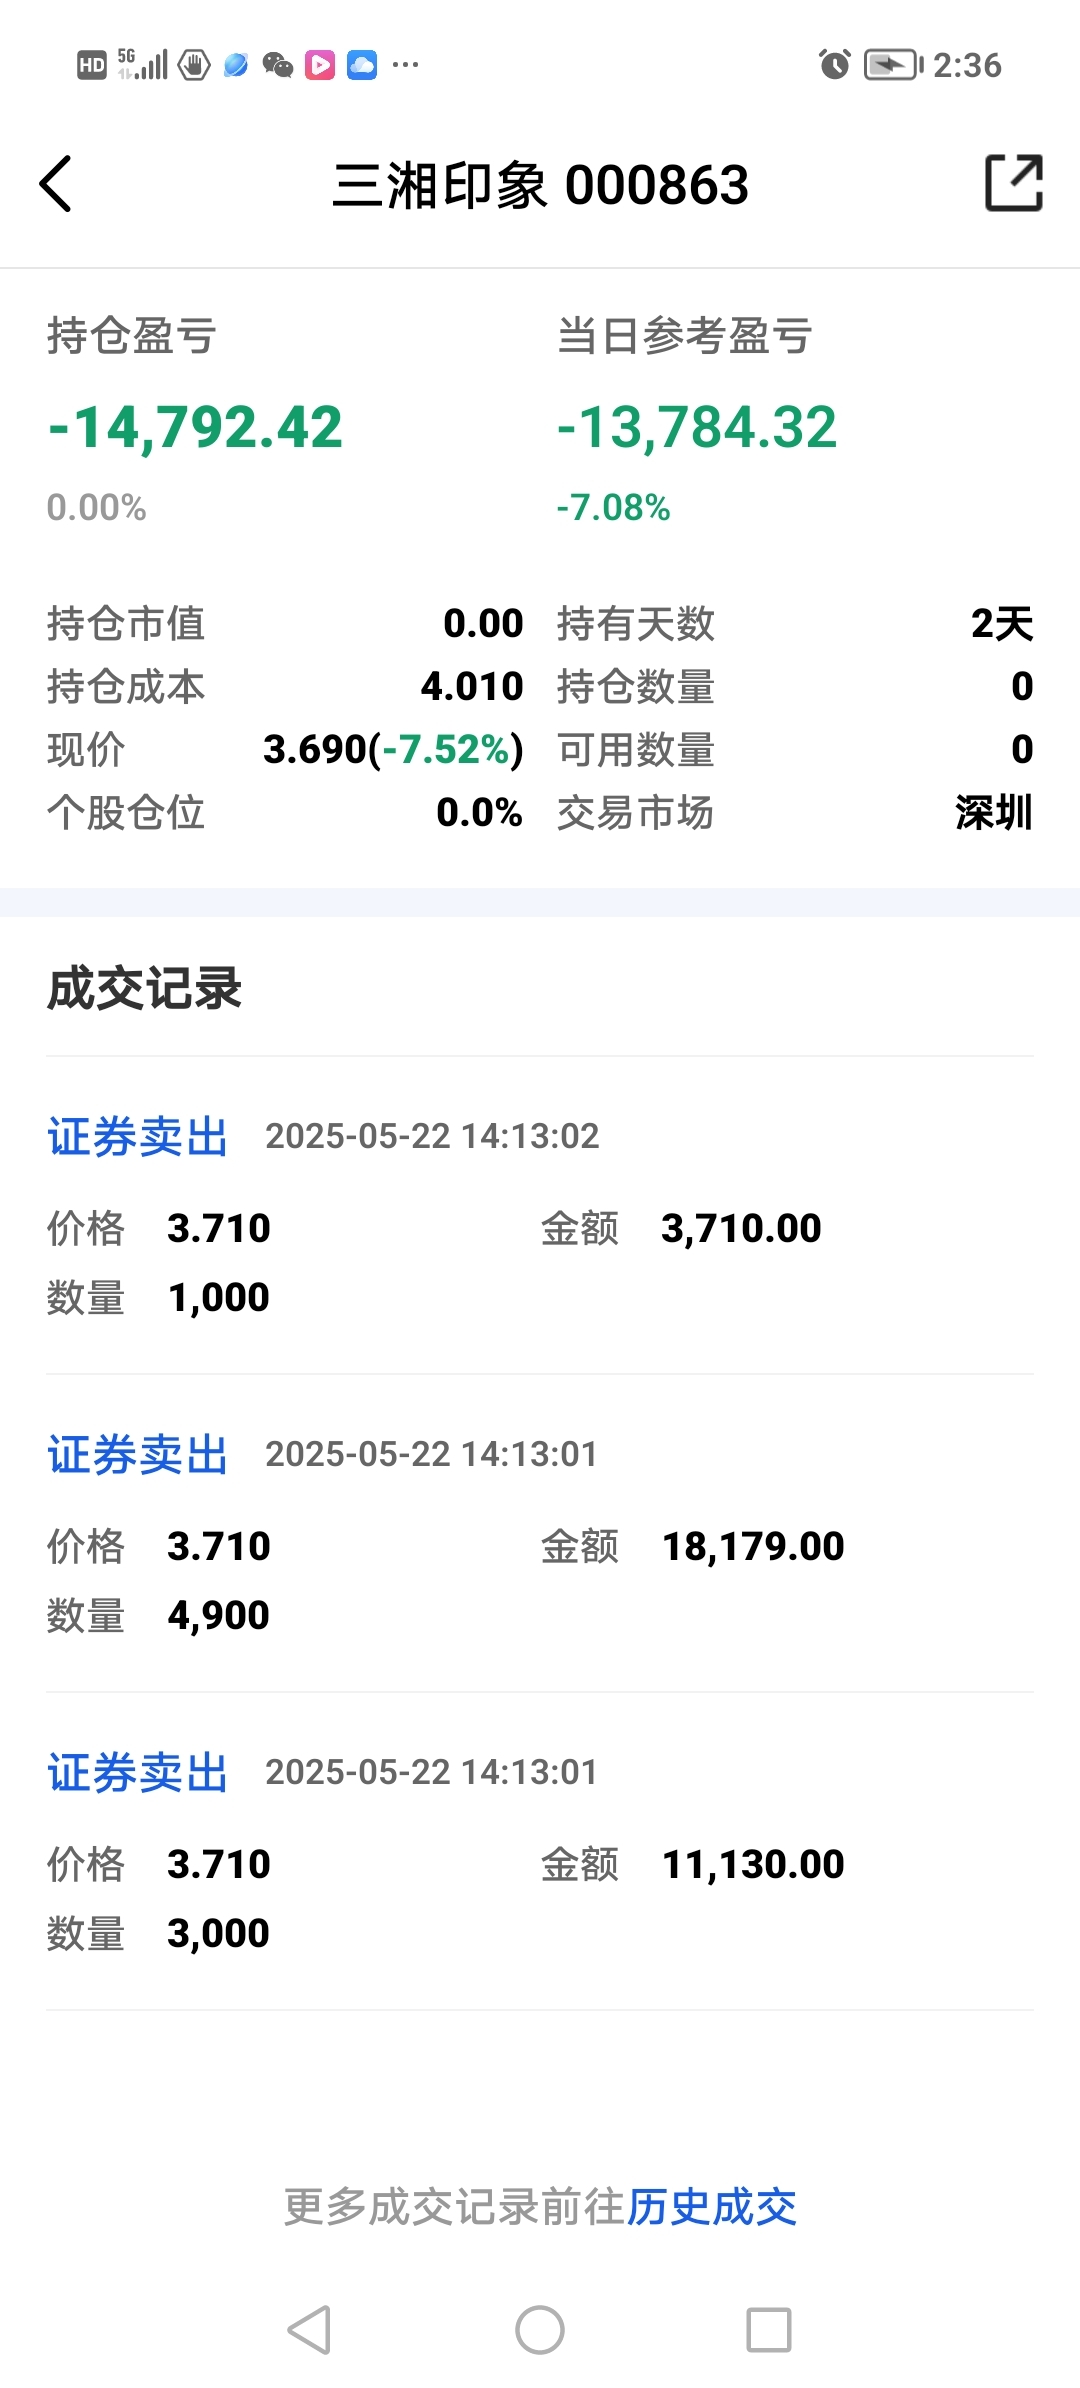The height and width of the screenshot is (2388, 1080).
Task: Tap the WeChat notification icon
Action: (277, 65)
